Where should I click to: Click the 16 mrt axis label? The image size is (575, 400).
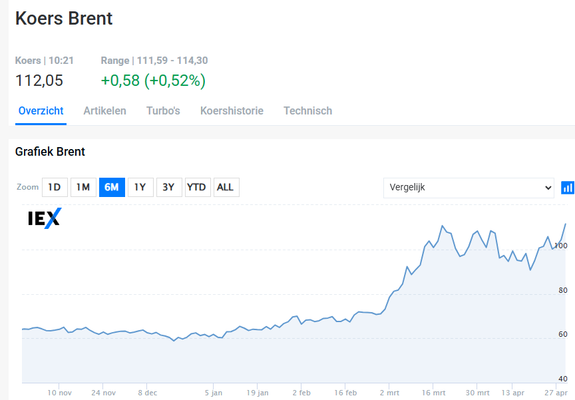point(433,393)
